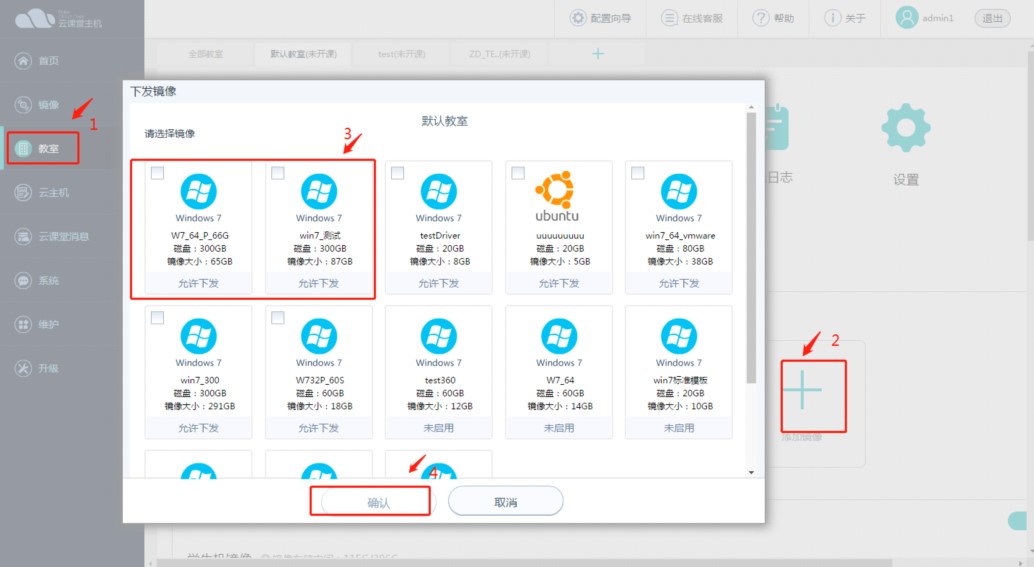This screenshot has width=1034, height=567.
Task: Open the 维护 sidebar icon
Action: point(23,324)
